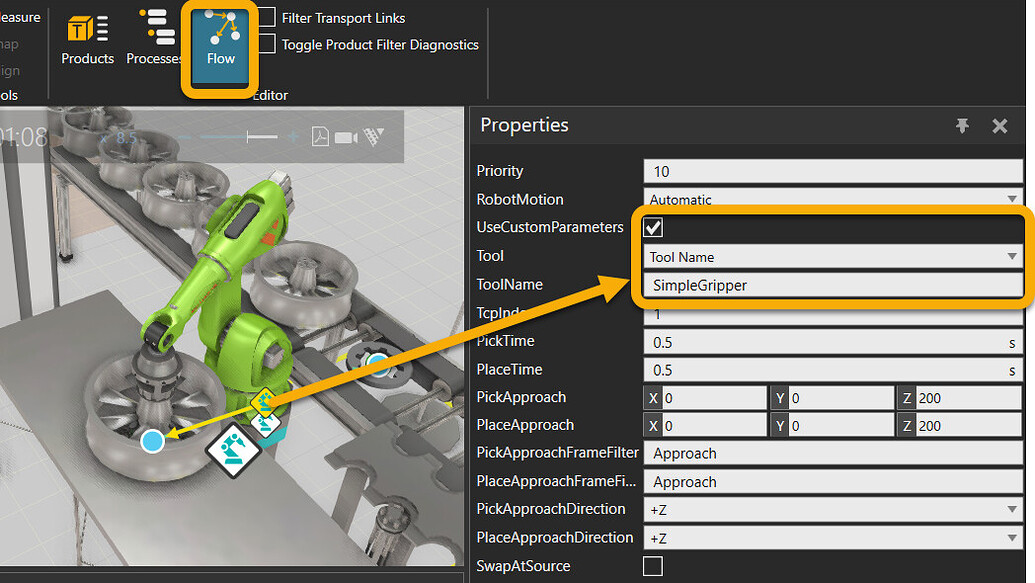Export the view as PDF
The image size is (1035, 583).
pyautogui.click(x=321, y=134)
